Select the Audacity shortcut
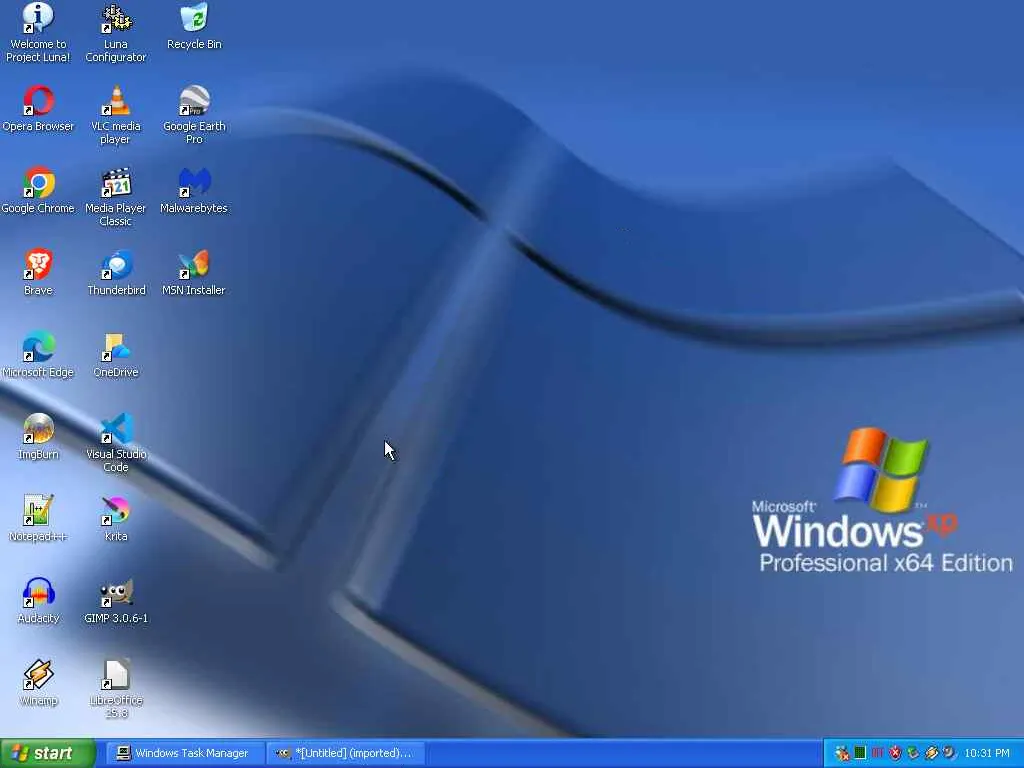Viewport: 1024px width, 768px height. click(x=38, y=601)
